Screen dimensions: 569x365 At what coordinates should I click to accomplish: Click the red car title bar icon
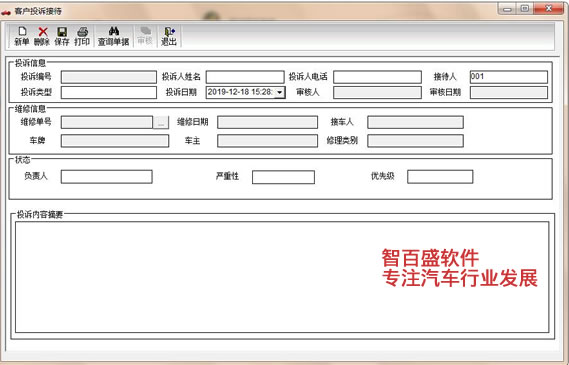point(6,12)
